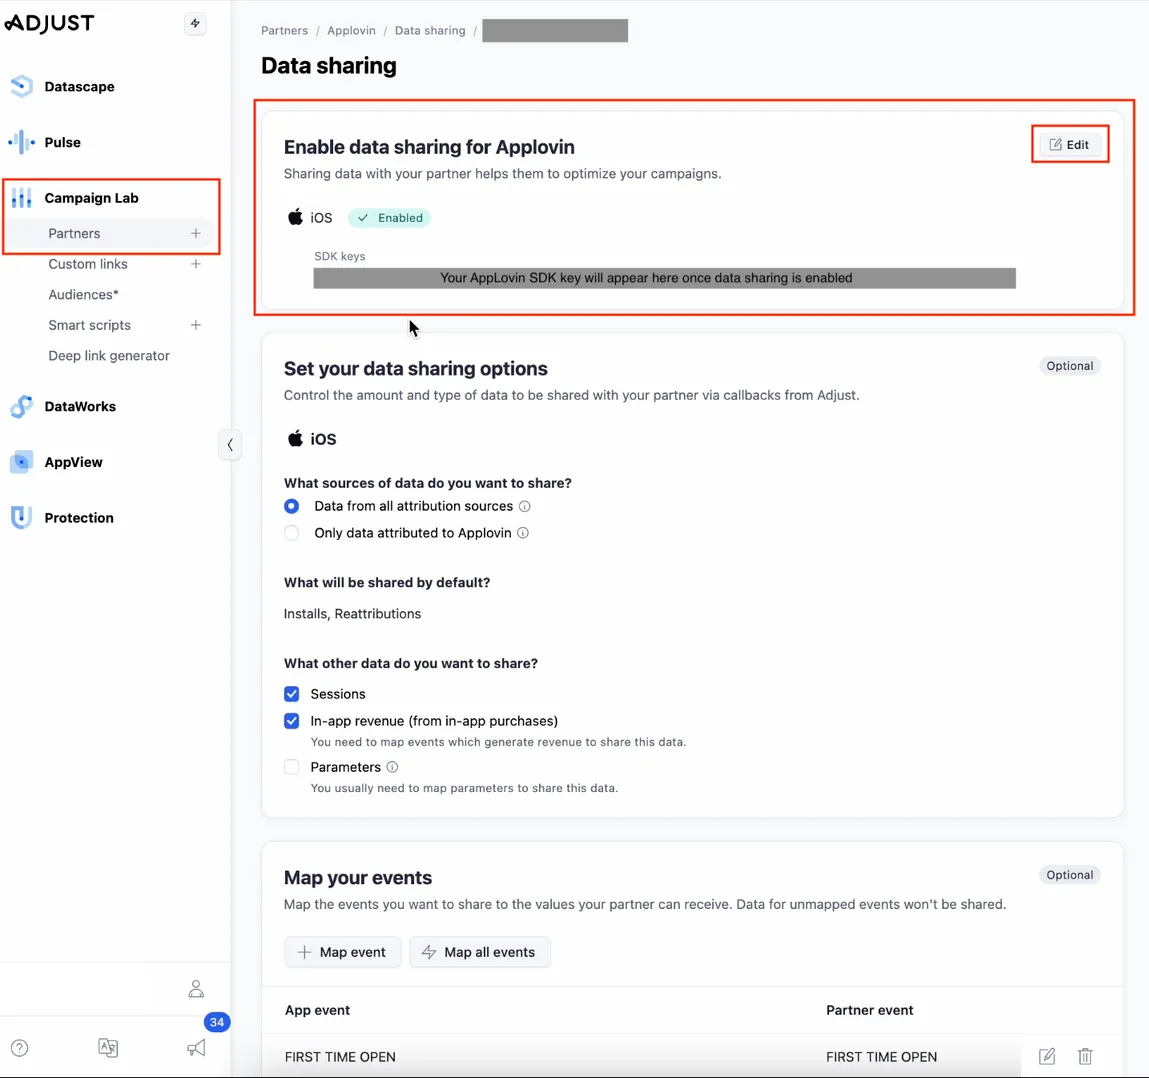Click the Map all events button
The height and width of the screenshot is (1078, 1149).
(480, 951)
